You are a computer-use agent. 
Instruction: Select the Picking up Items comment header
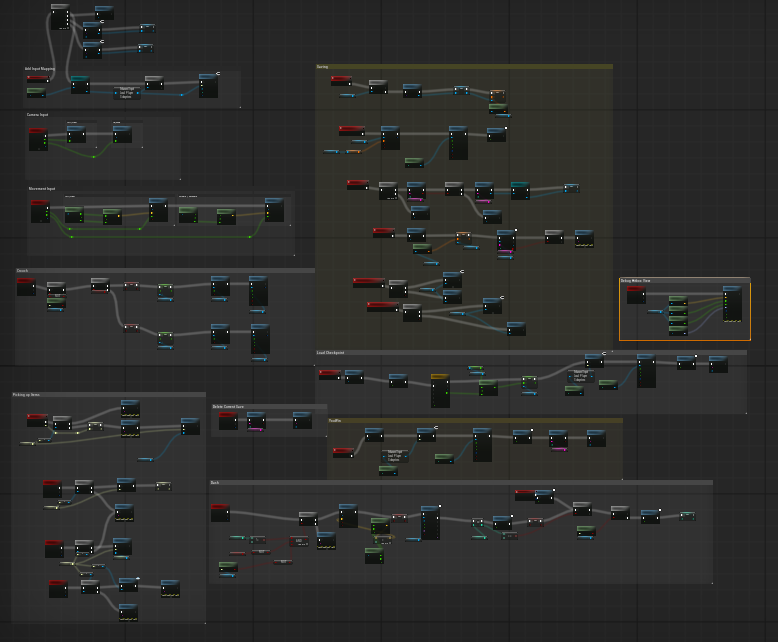point(109,394)
